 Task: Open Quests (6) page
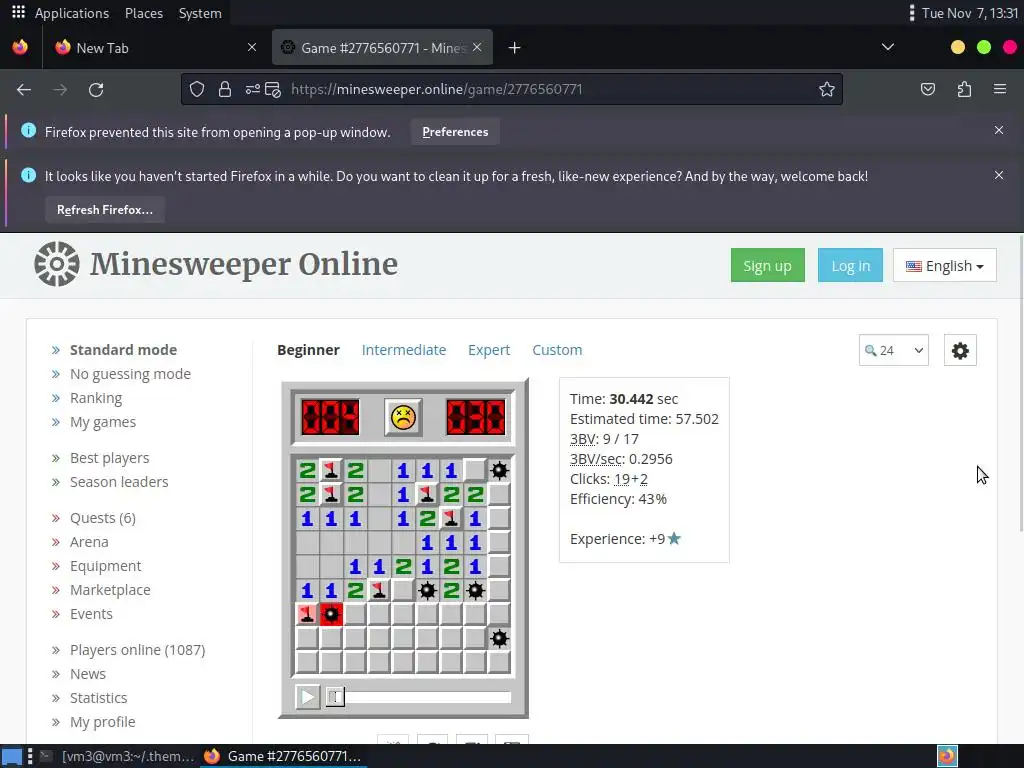pyautogui.click(x=103, y=519)
